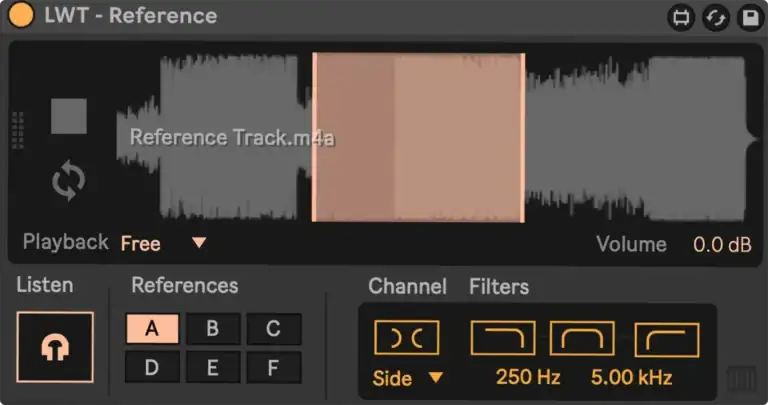
Task: Click the right edge of waveform selection
Action: [523, 138]
